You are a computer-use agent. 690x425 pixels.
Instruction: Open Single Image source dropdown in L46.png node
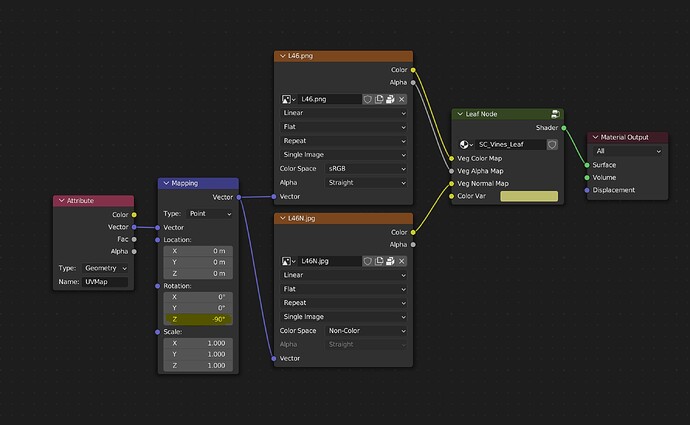tap(344, 155)
